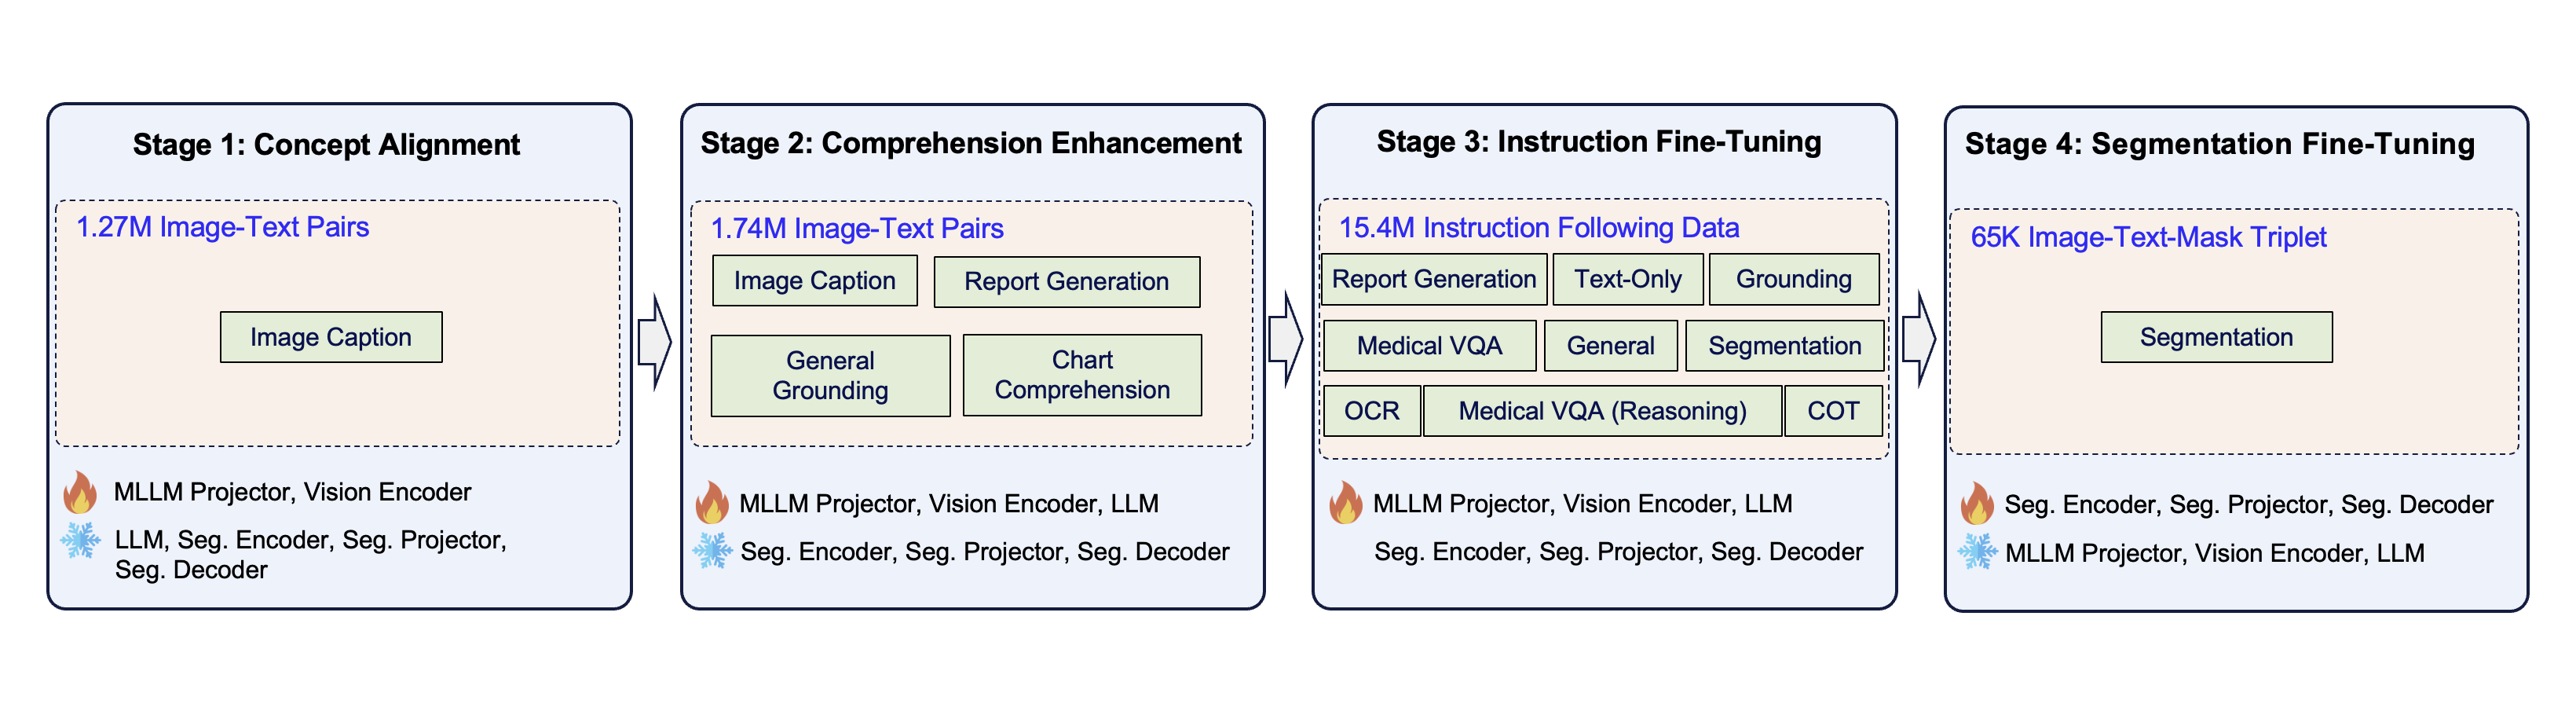This screenshot has height=704, width=2576.
Task: Select the OCR box
Action: pos(1371,411)
